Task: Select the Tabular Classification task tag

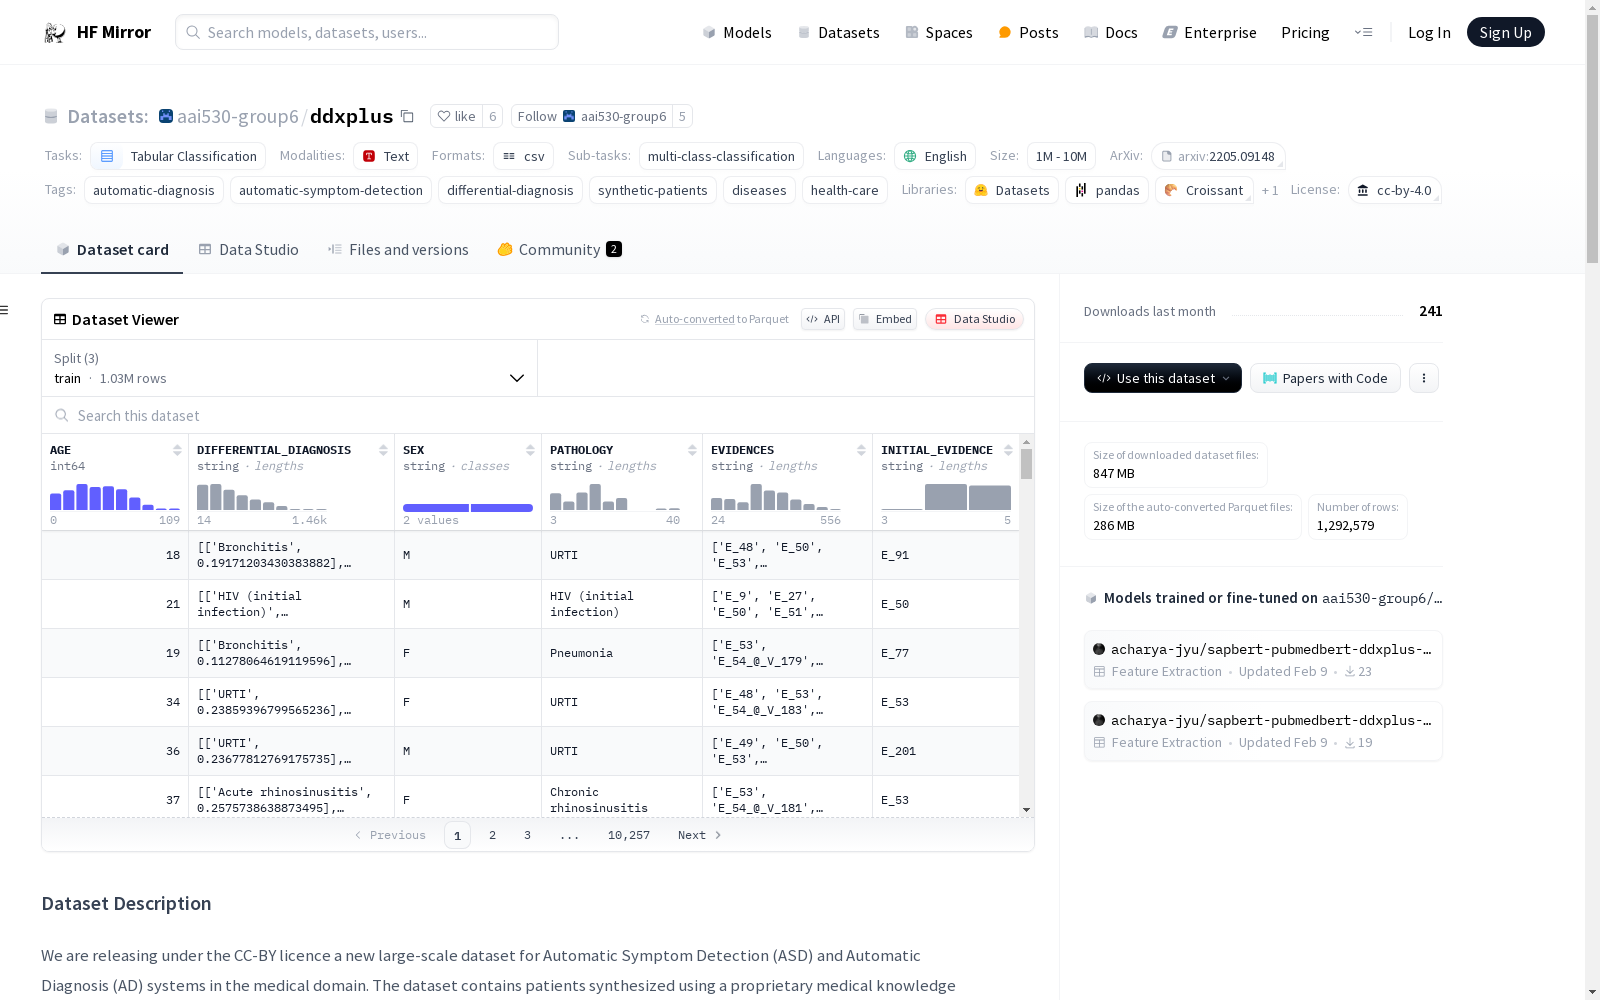Action: (178, 156)
